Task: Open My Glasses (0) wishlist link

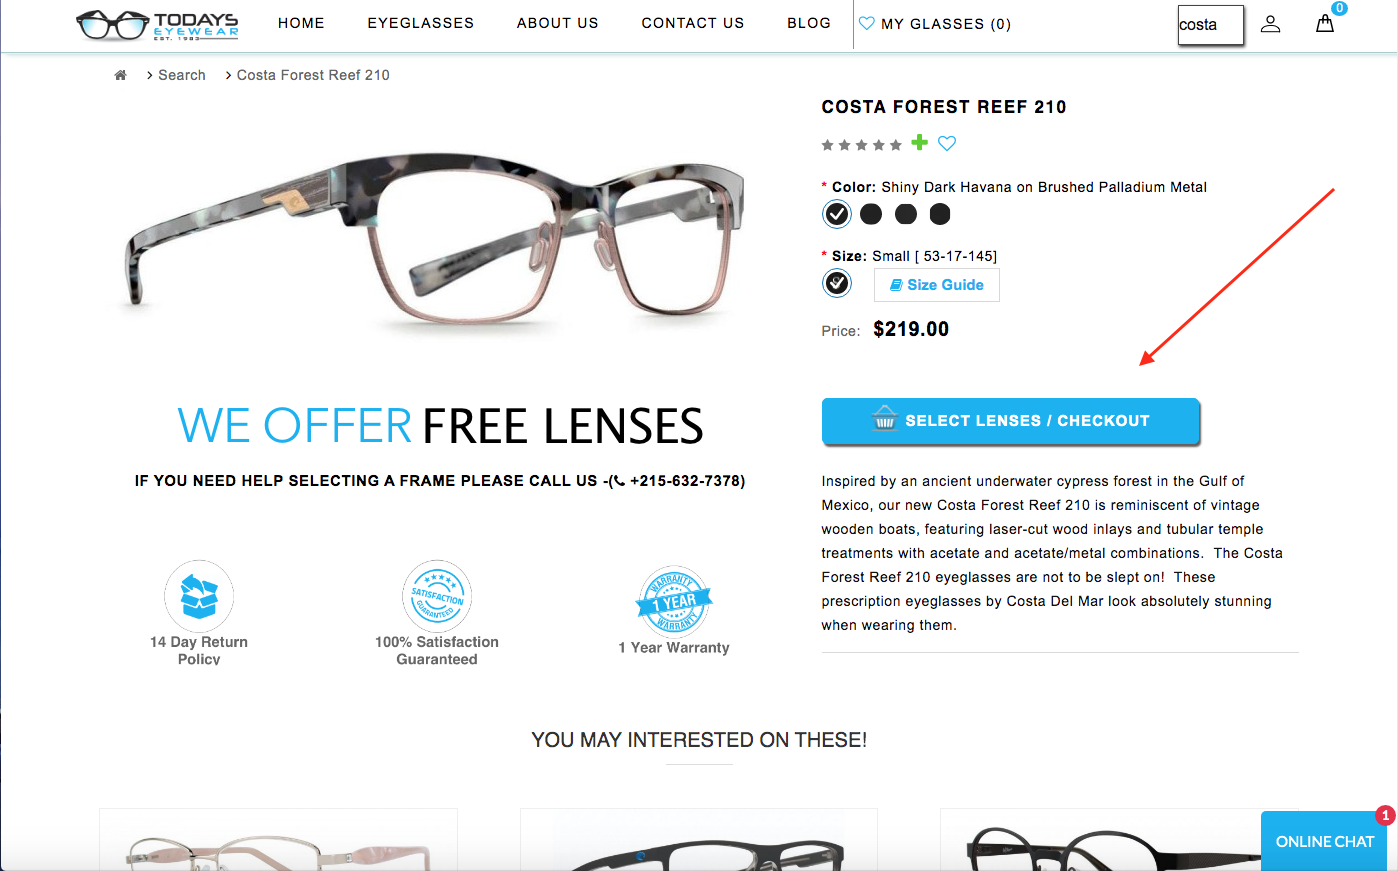Action: coord(935,24)
